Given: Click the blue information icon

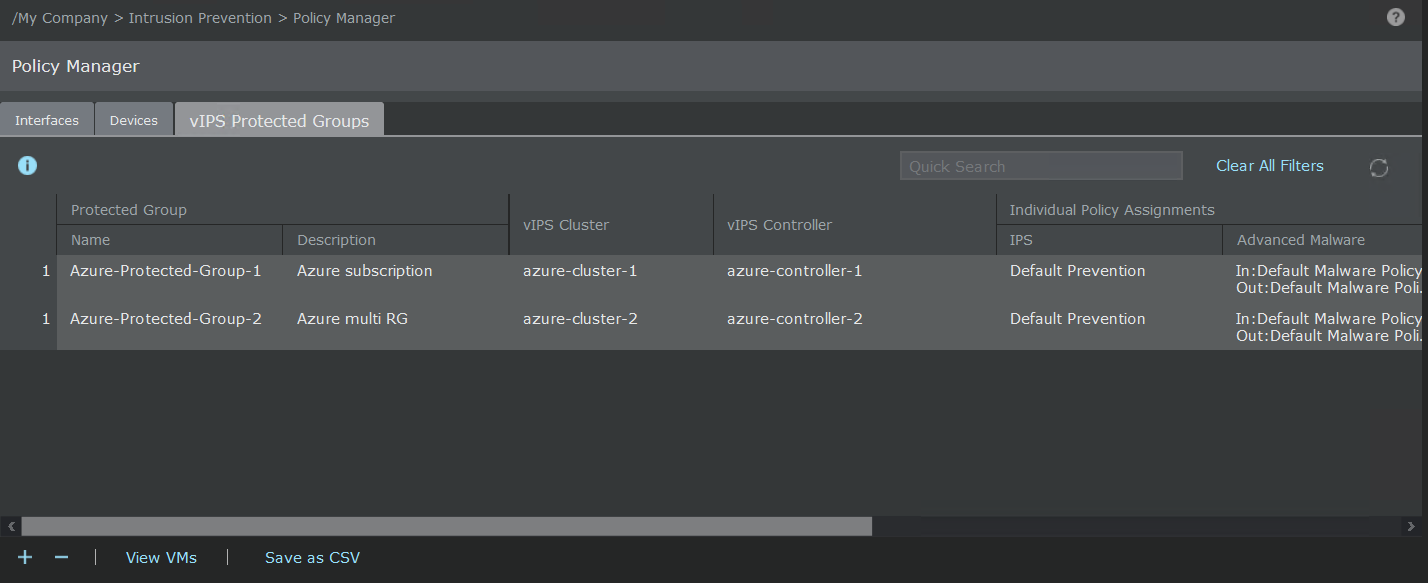Looking at the screenshot, I should click(x=27, y=166).
